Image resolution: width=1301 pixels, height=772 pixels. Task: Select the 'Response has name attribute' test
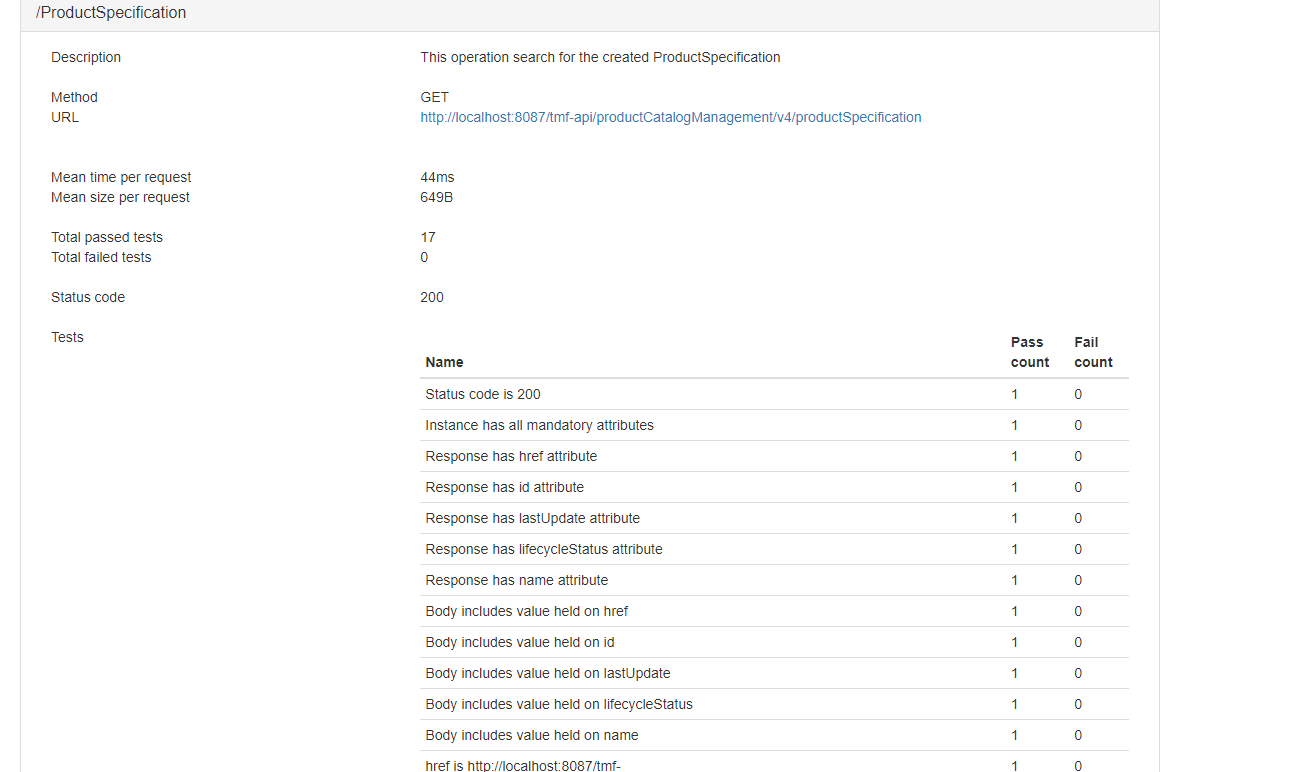pos(517,580)
